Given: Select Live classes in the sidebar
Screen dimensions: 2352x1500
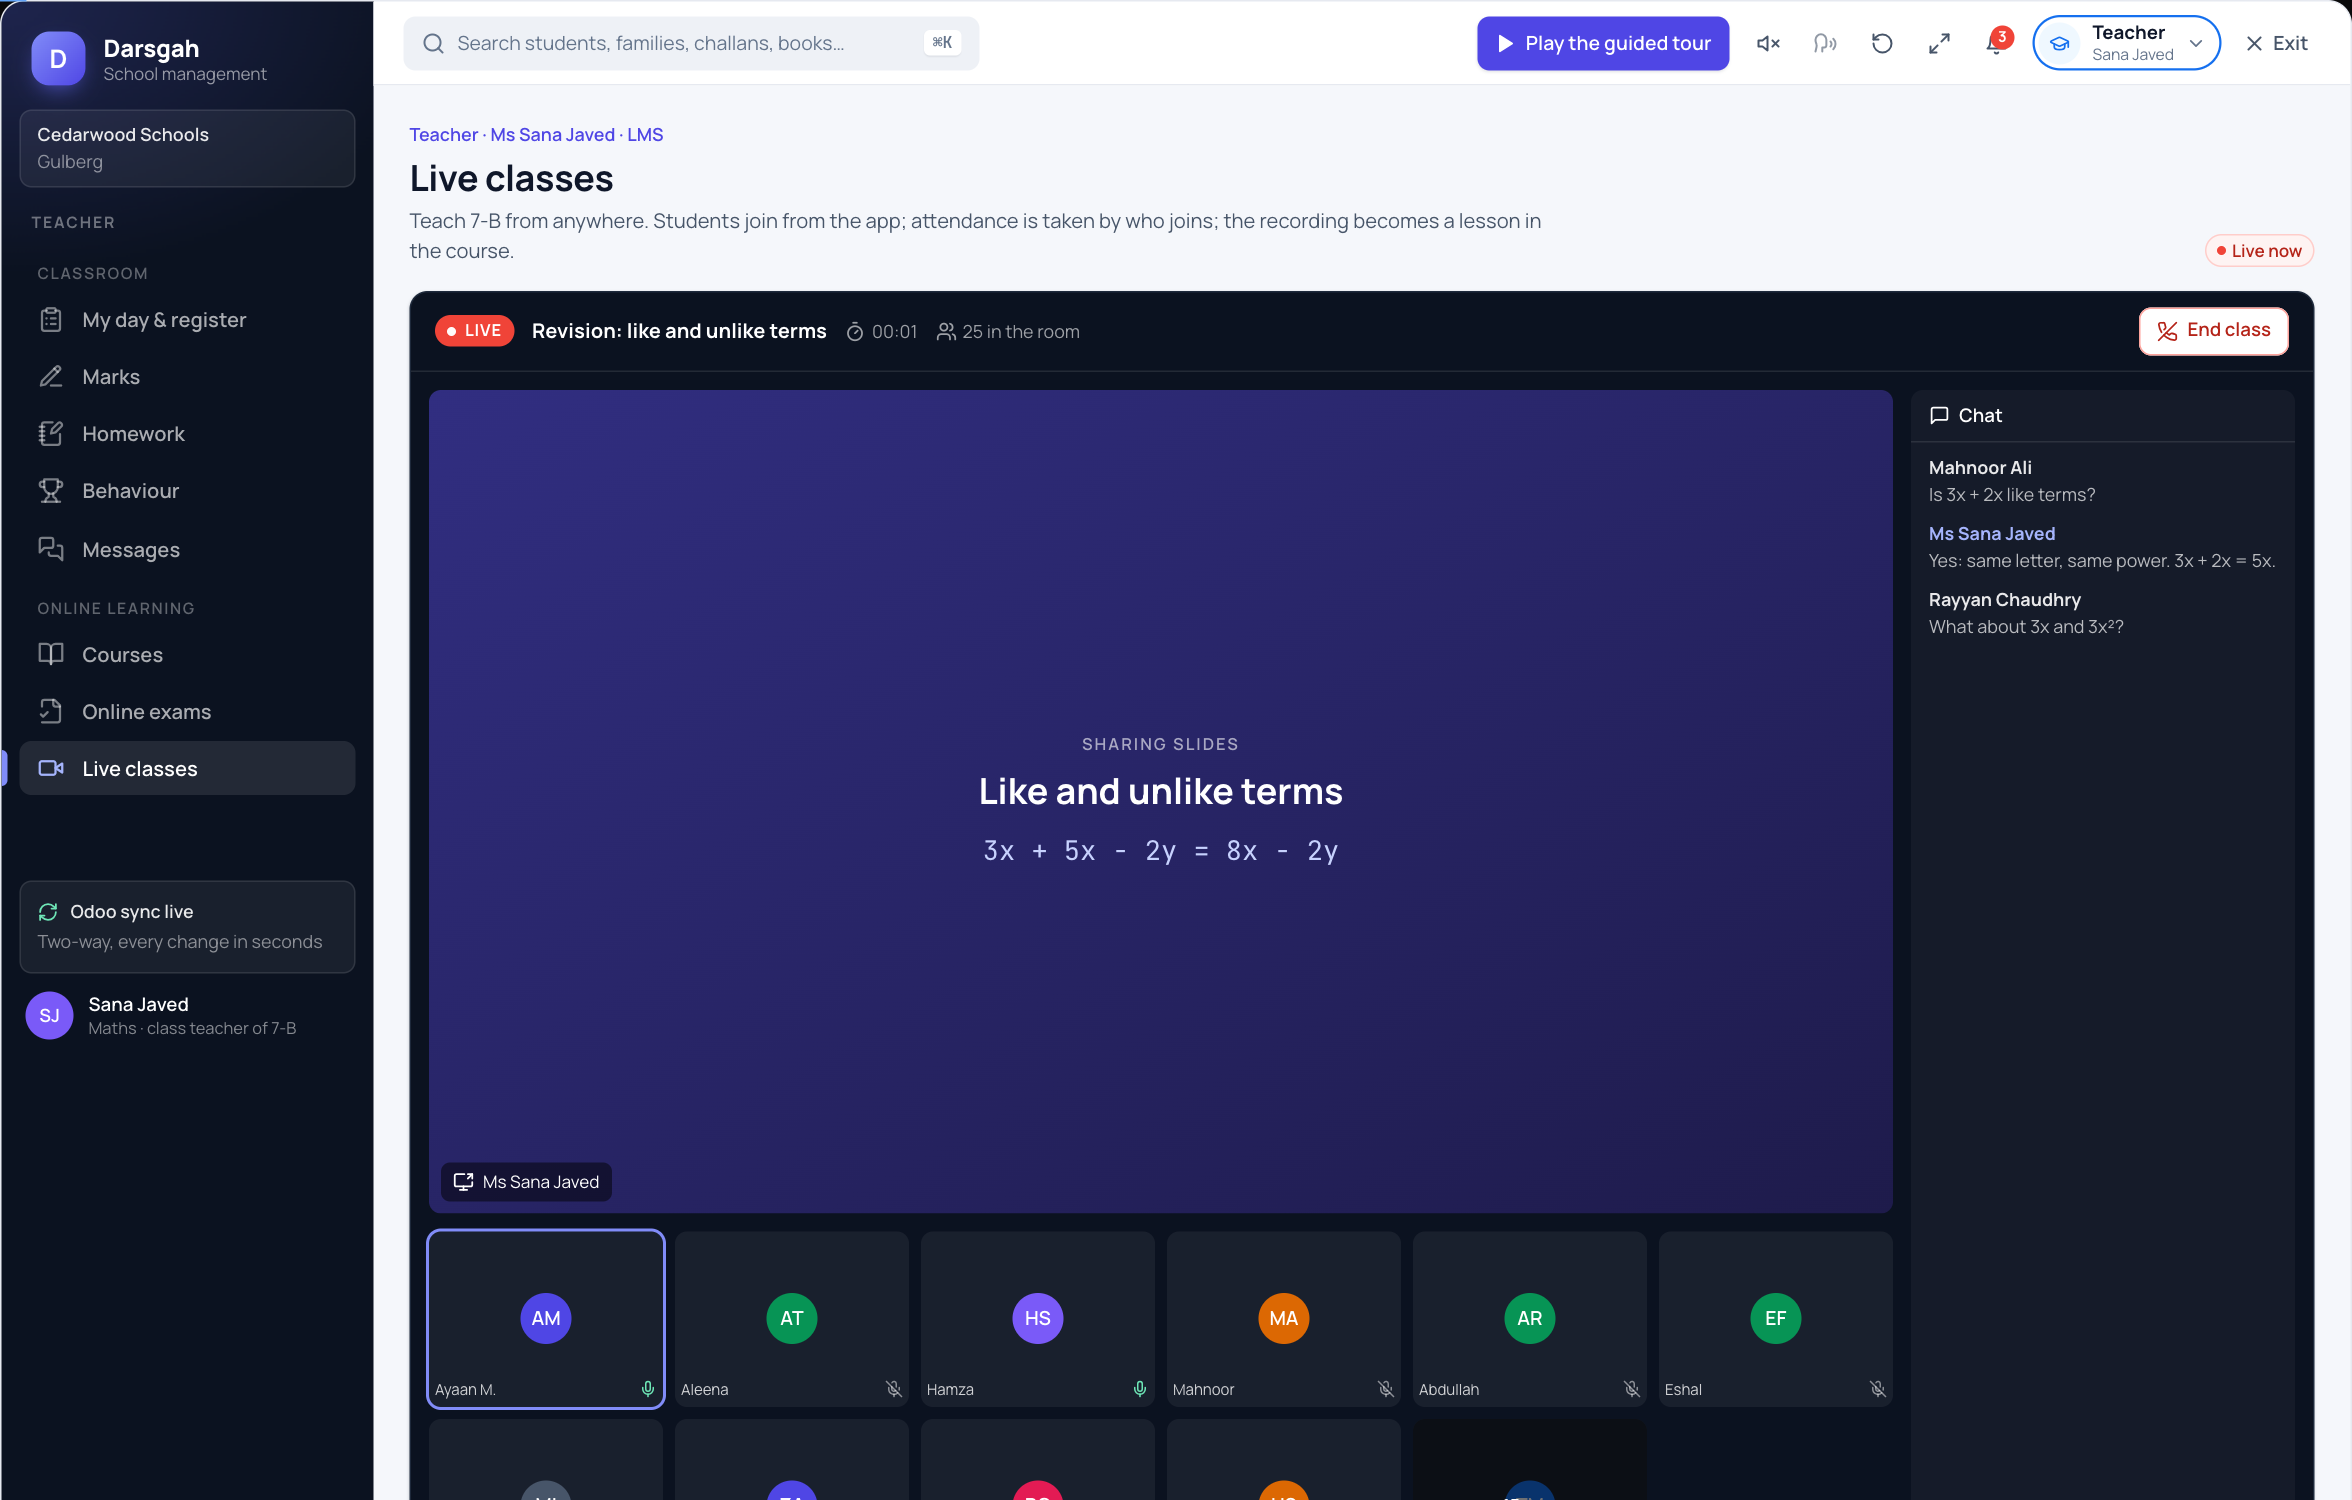Looking at the screenshot, I should point(187,768).
